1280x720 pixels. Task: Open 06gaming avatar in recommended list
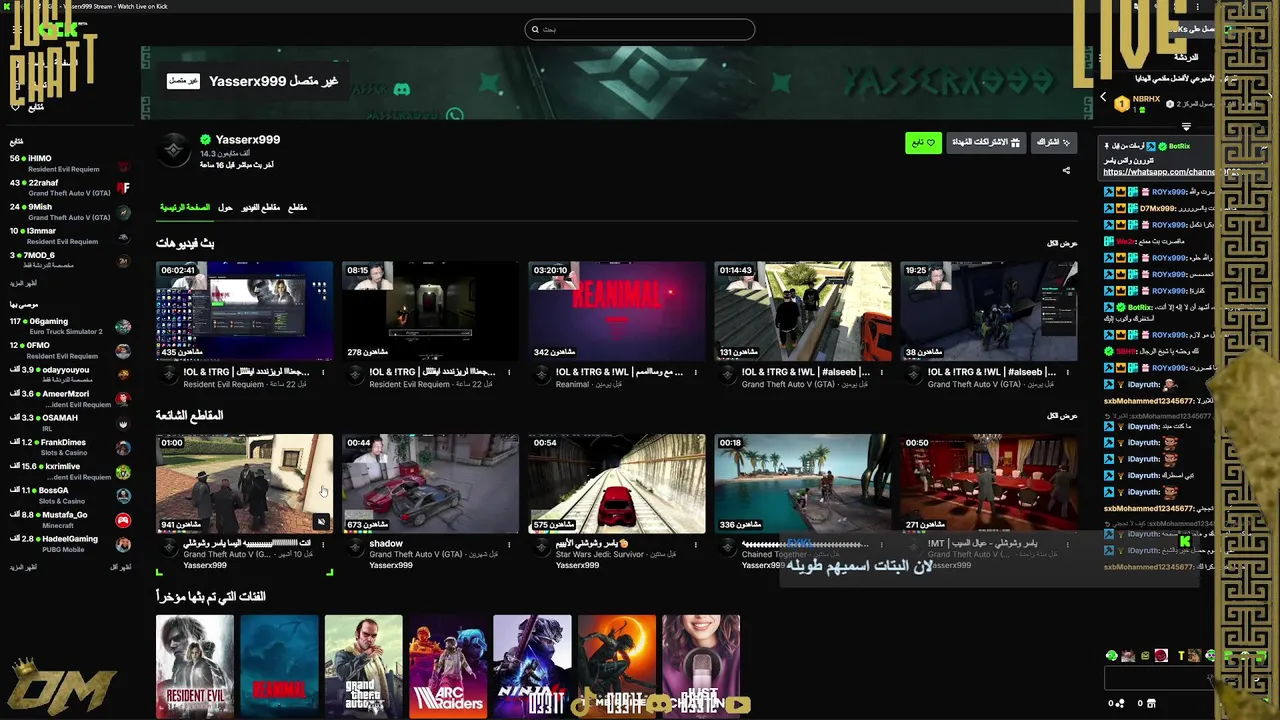point(123,327)
